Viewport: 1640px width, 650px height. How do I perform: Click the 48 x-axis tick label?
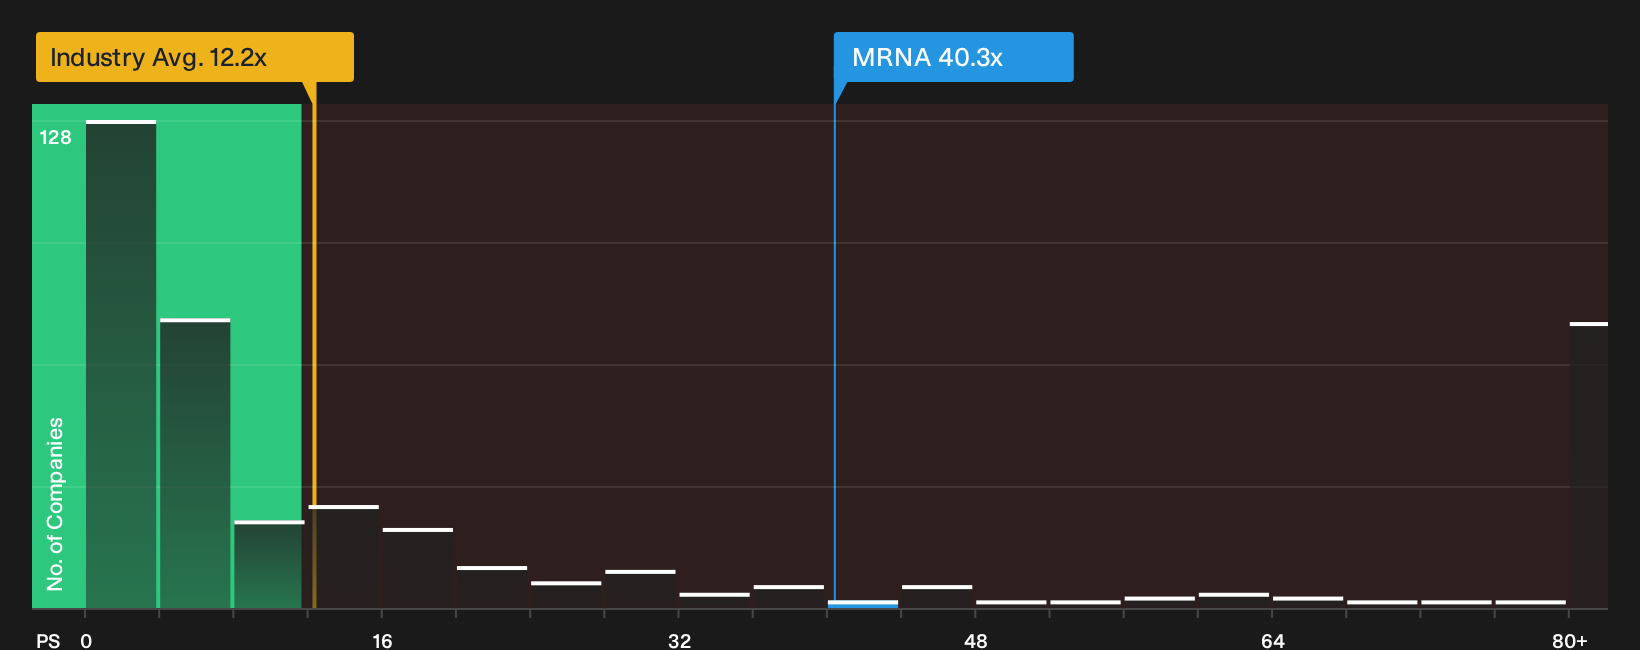point(976,640)
